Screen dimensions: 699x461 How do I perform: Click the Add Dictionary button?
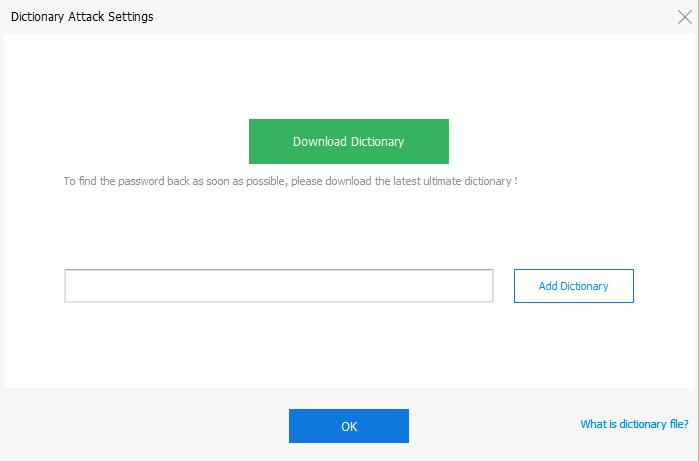click(574, 286)
